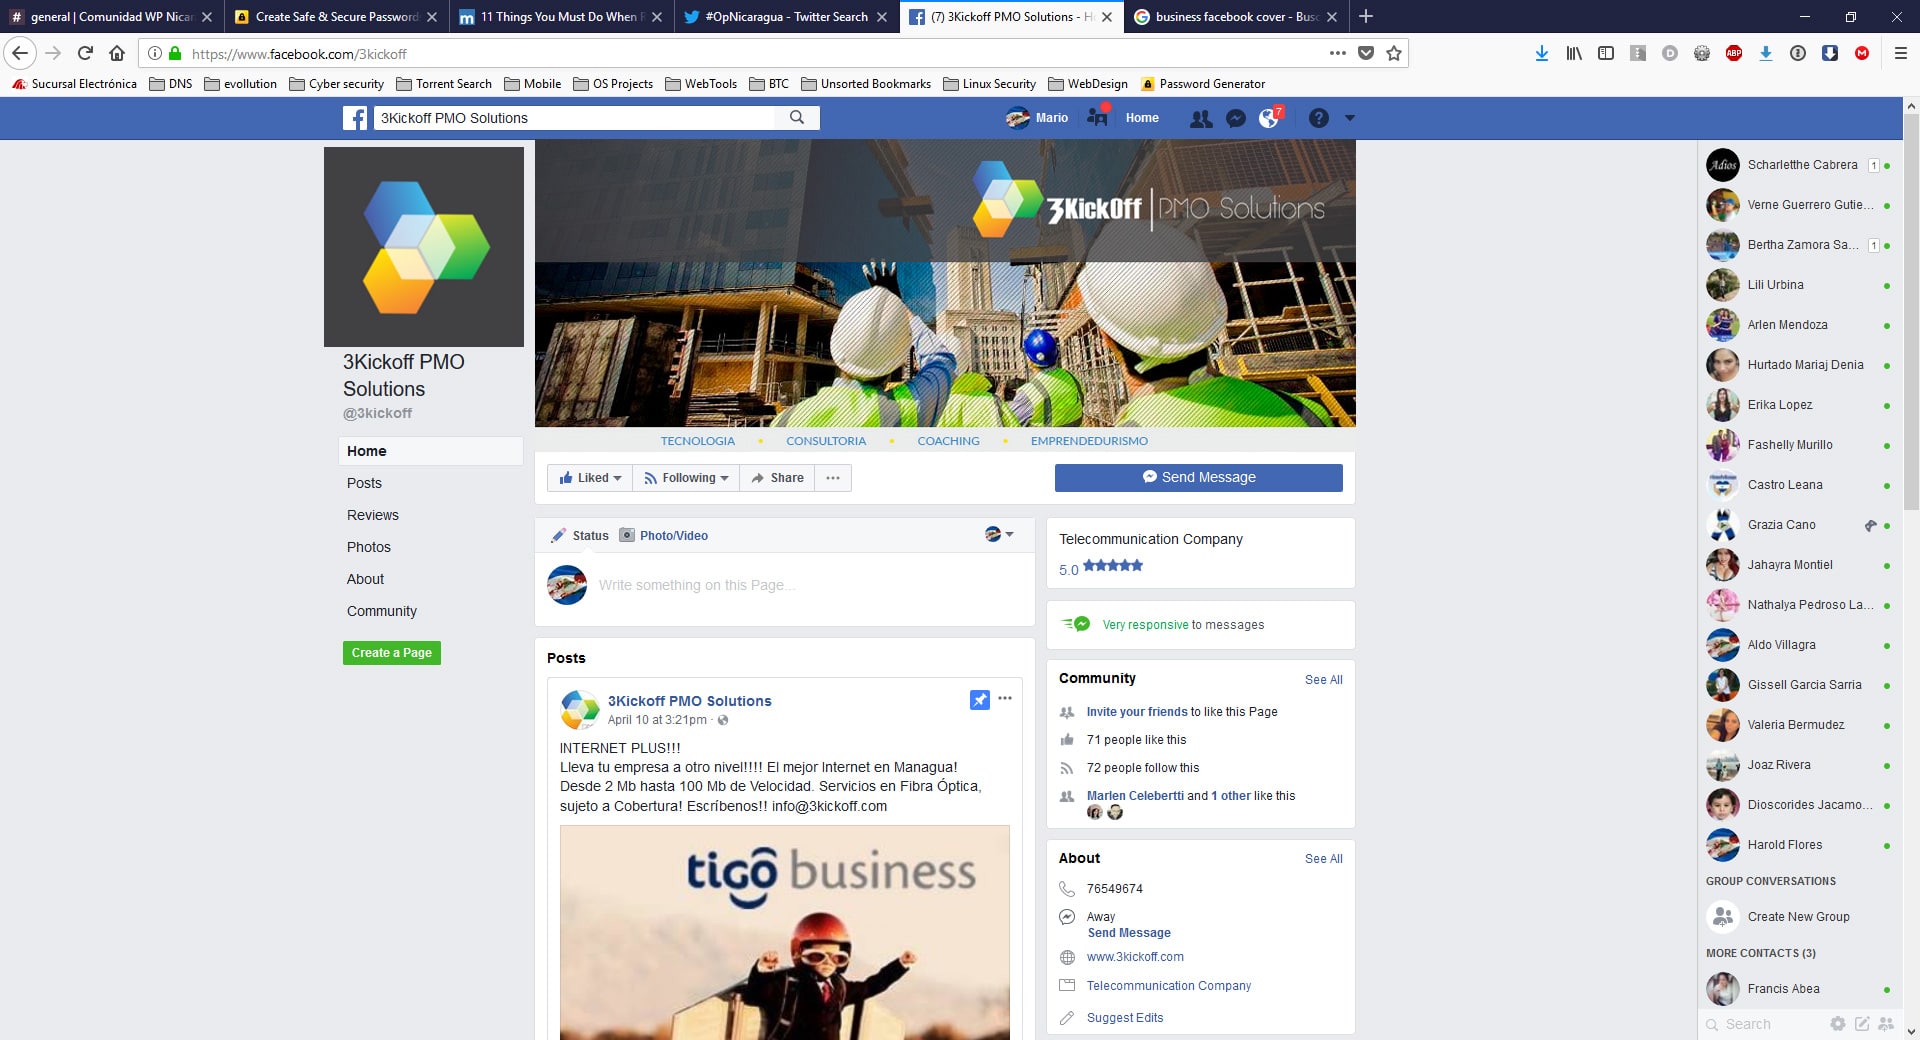The width and height of the screenshot is (1920, 1040).
Task: Click the pinned post icon on post
Action: point(980,700)
